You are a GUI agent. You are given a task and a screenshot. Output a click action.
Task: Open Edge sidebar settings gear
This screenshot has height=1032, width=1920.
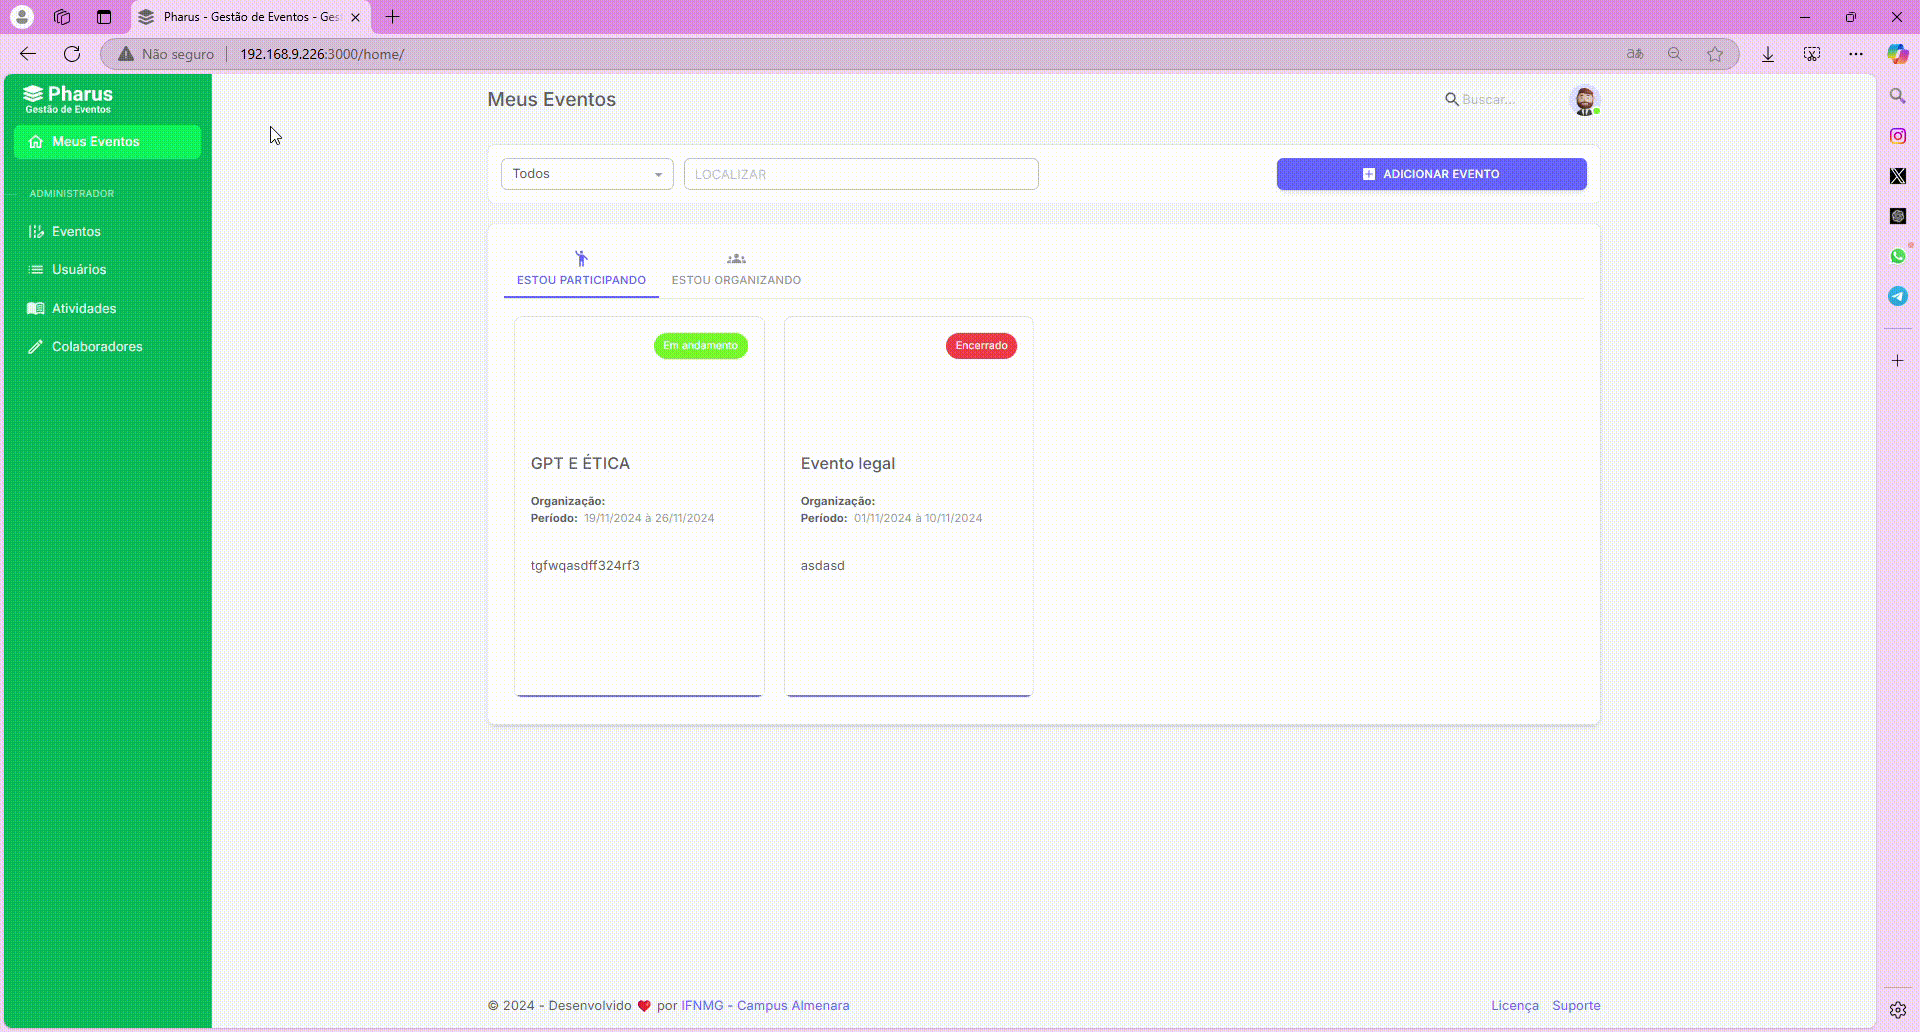pos(1897,1010)
